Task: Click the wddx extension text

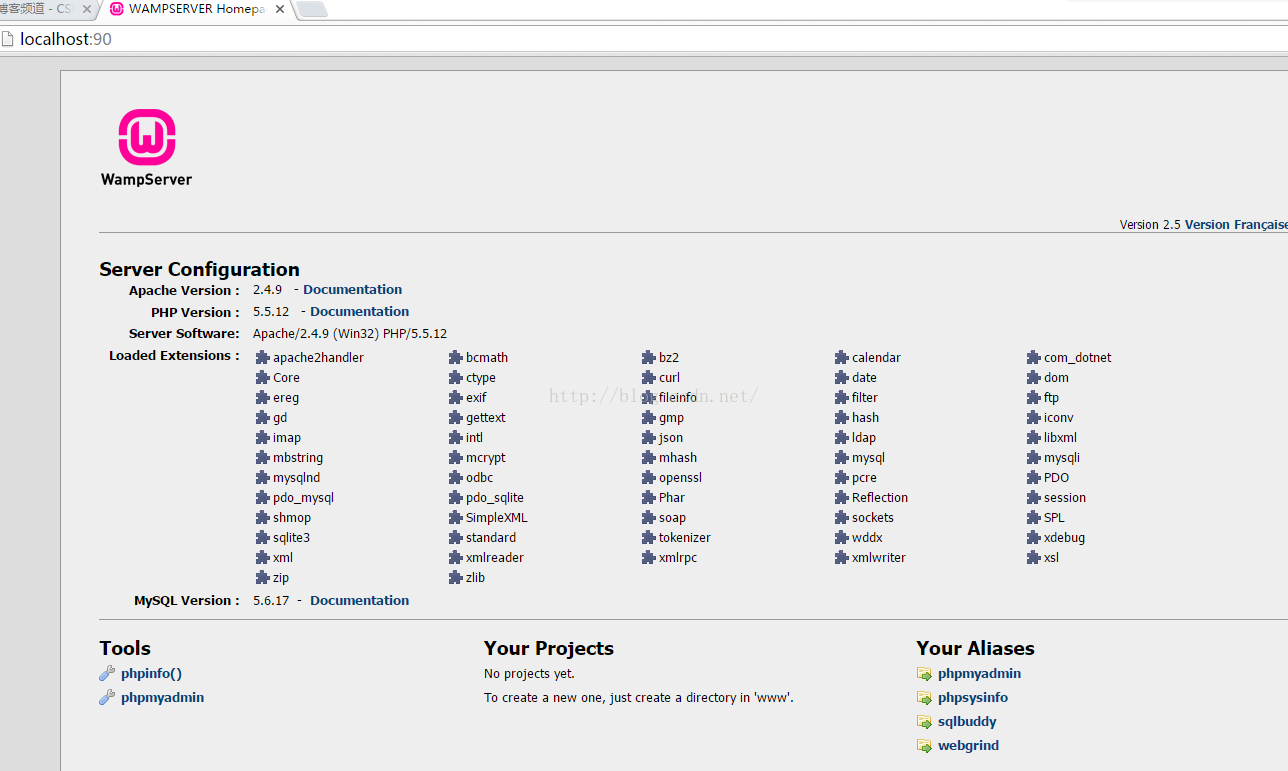Action: point(867,537)
